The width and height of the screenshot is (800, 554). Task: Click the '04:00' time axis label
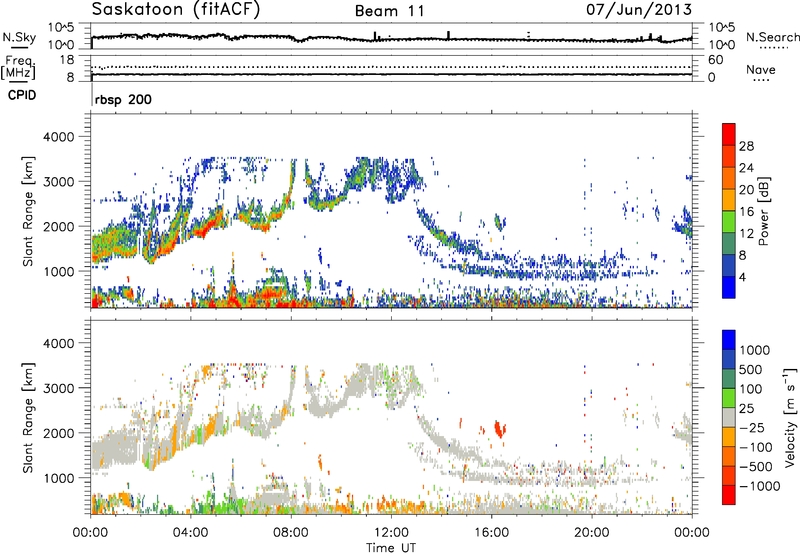pyautogui.click(x=190, y=533)
